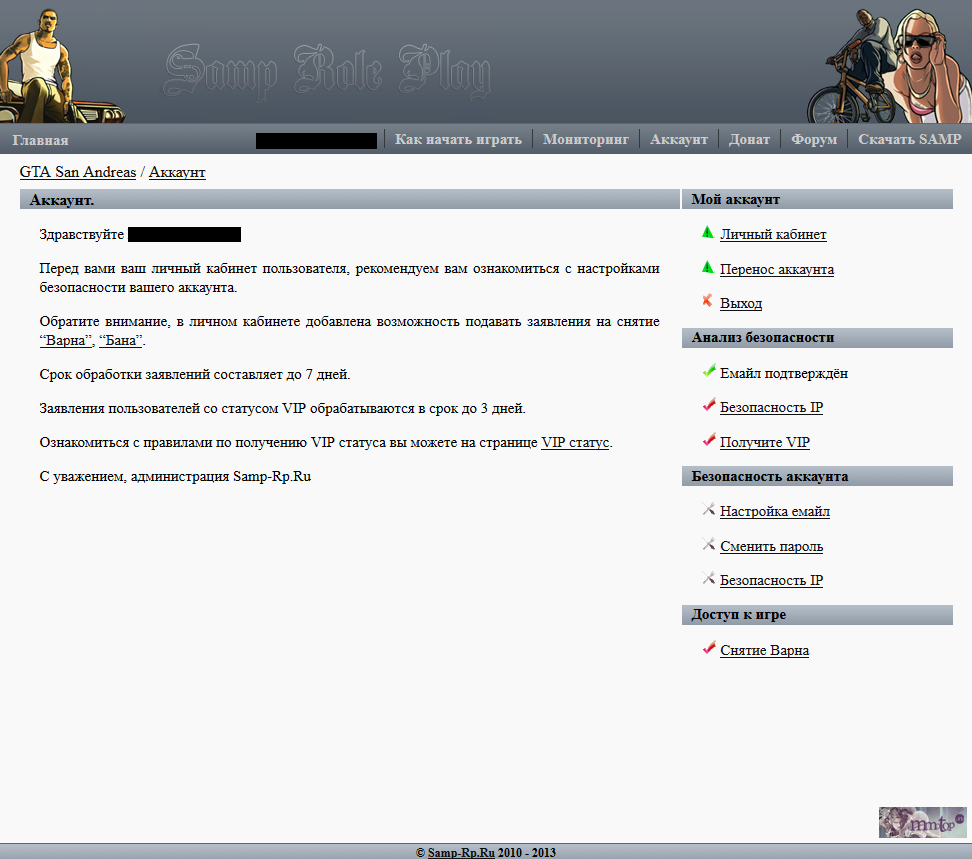Click the green arrow icon beside Личный кабинет

(x=708, y=233)
